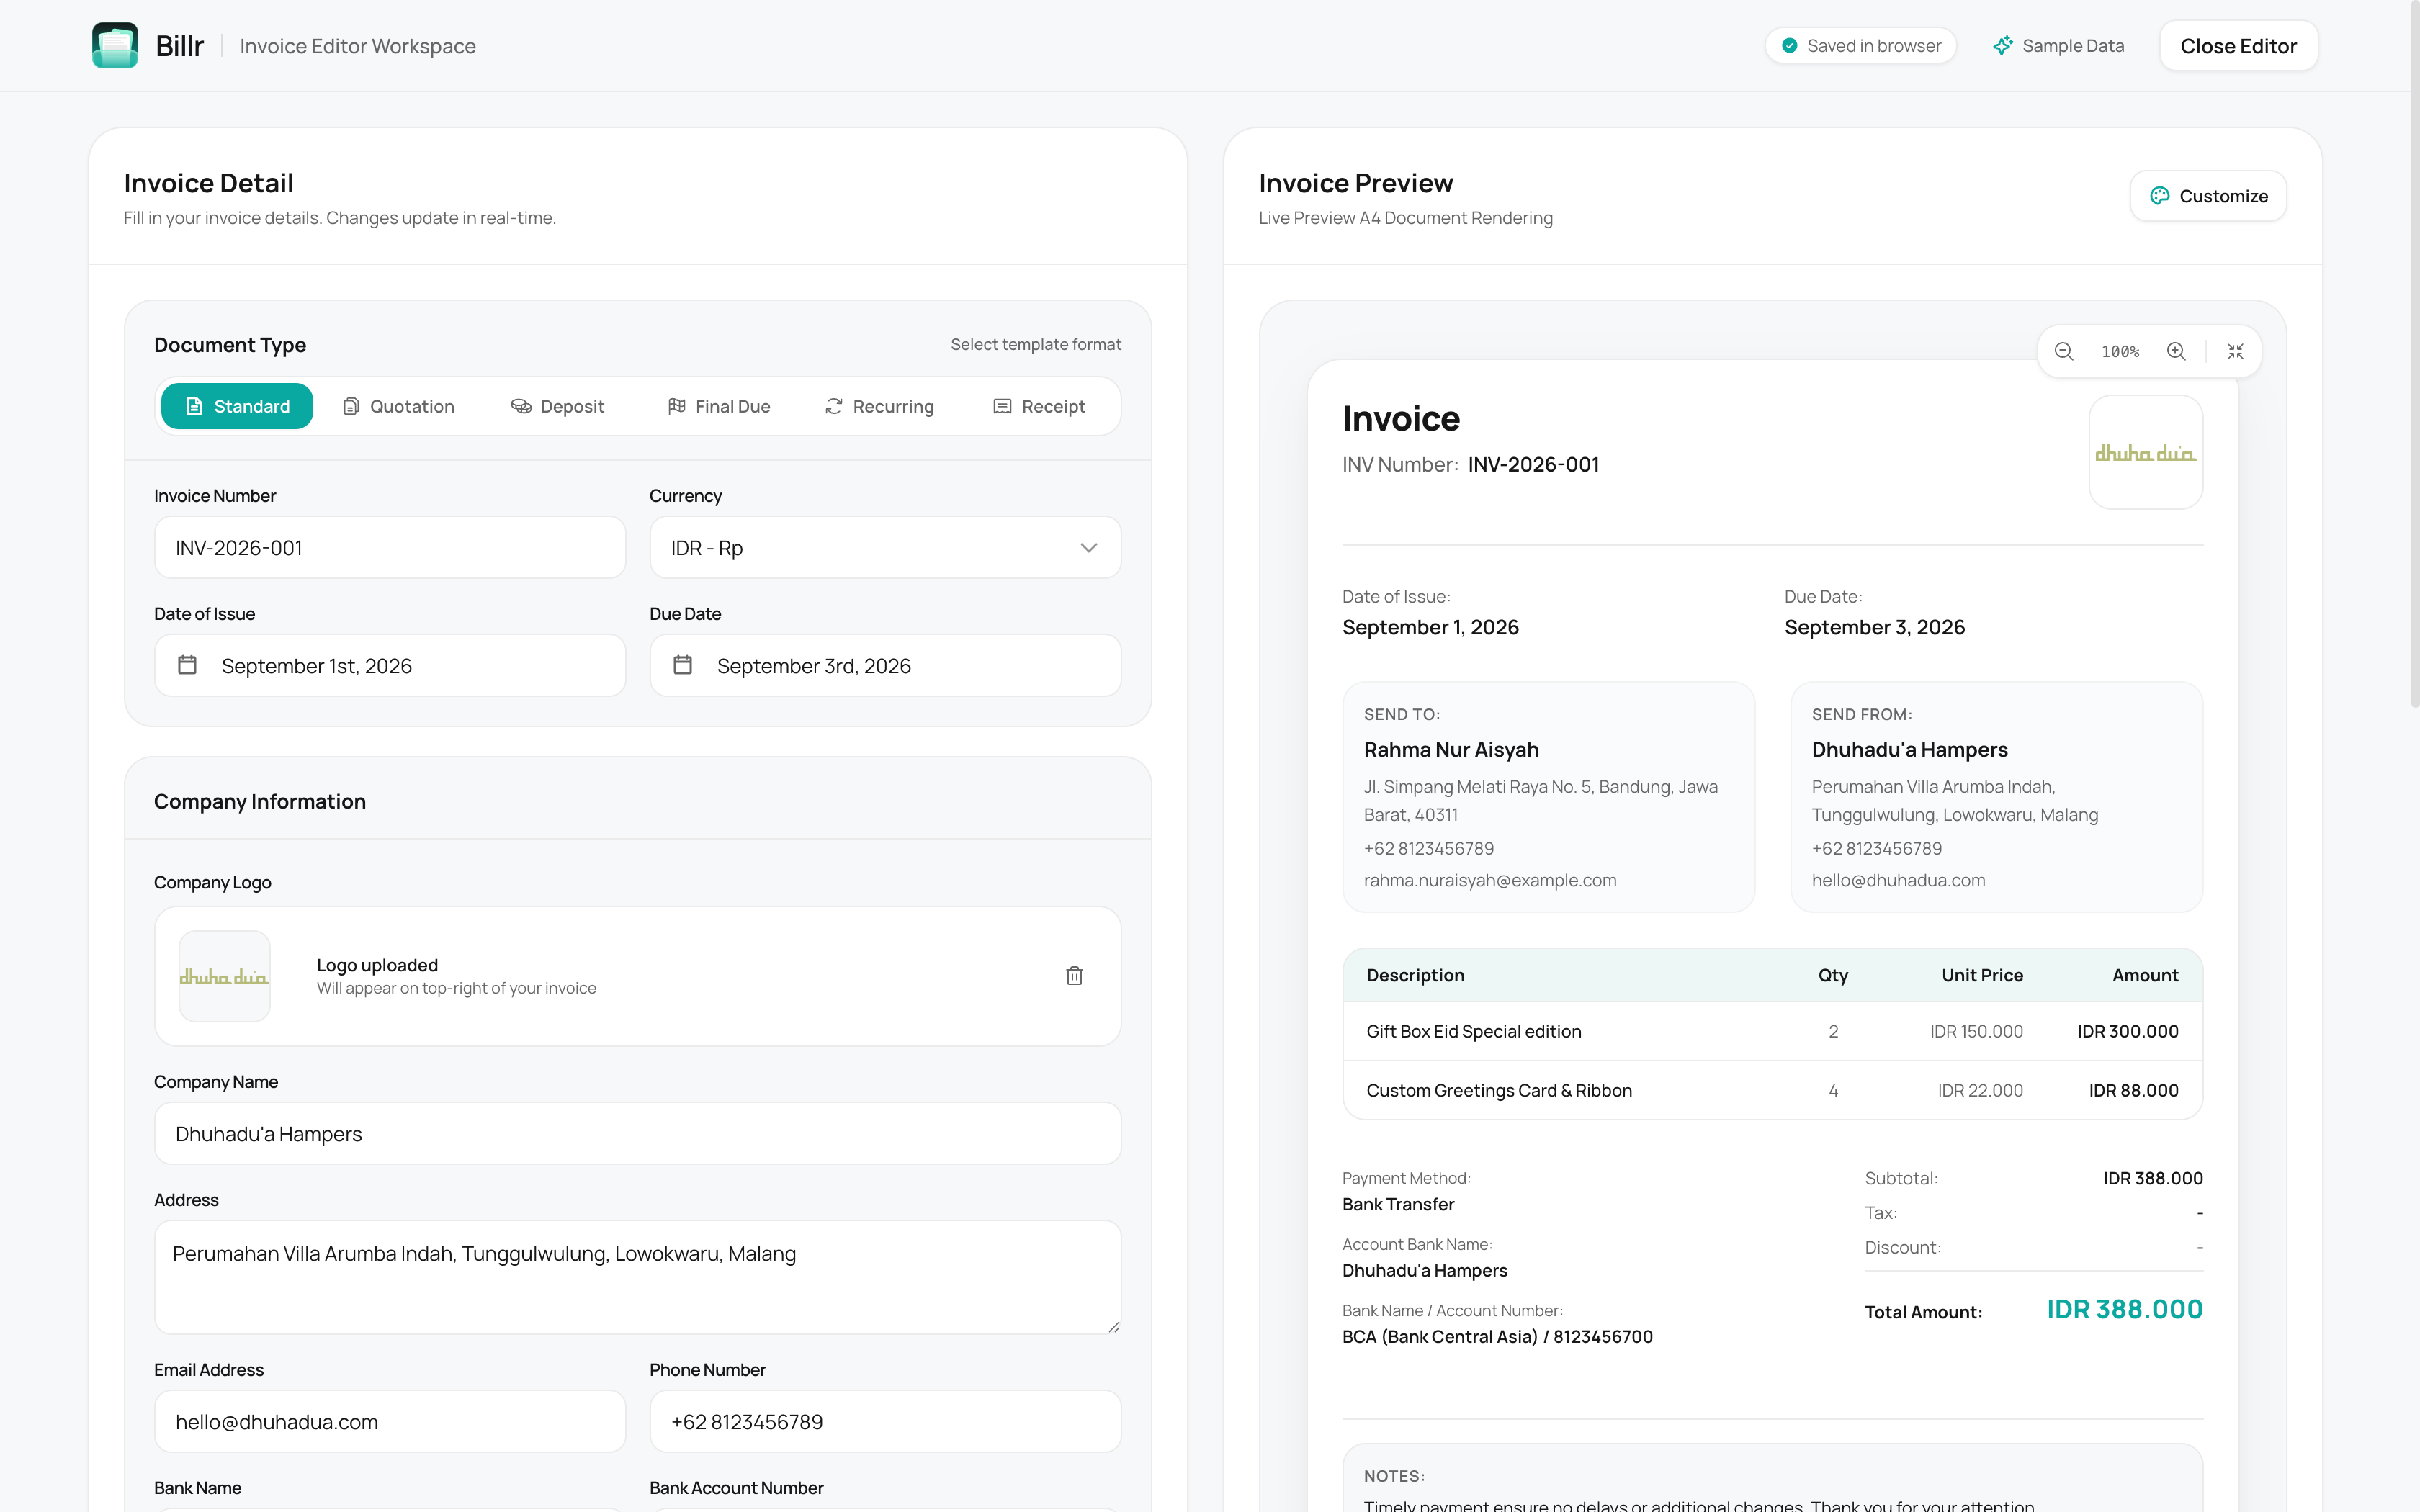Open Due Date calendar icon
The height and width of the screenshot is (1512, 2420).
pyautogui.click(x=683, y=665)
